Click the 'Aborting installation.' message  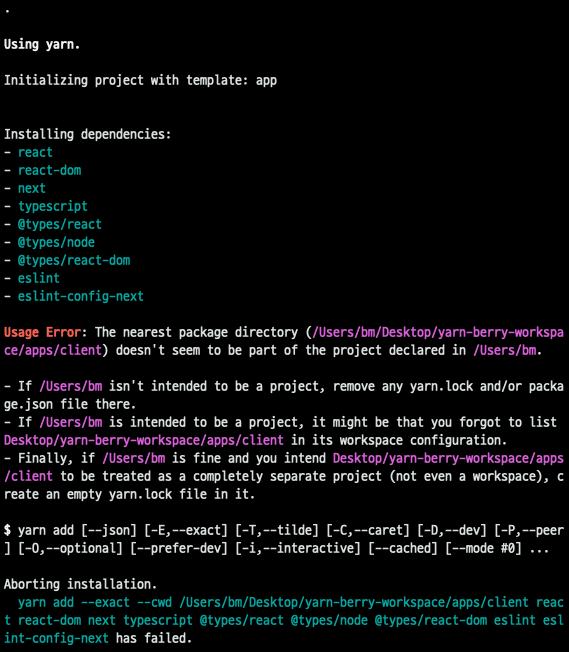coord(80,584)
